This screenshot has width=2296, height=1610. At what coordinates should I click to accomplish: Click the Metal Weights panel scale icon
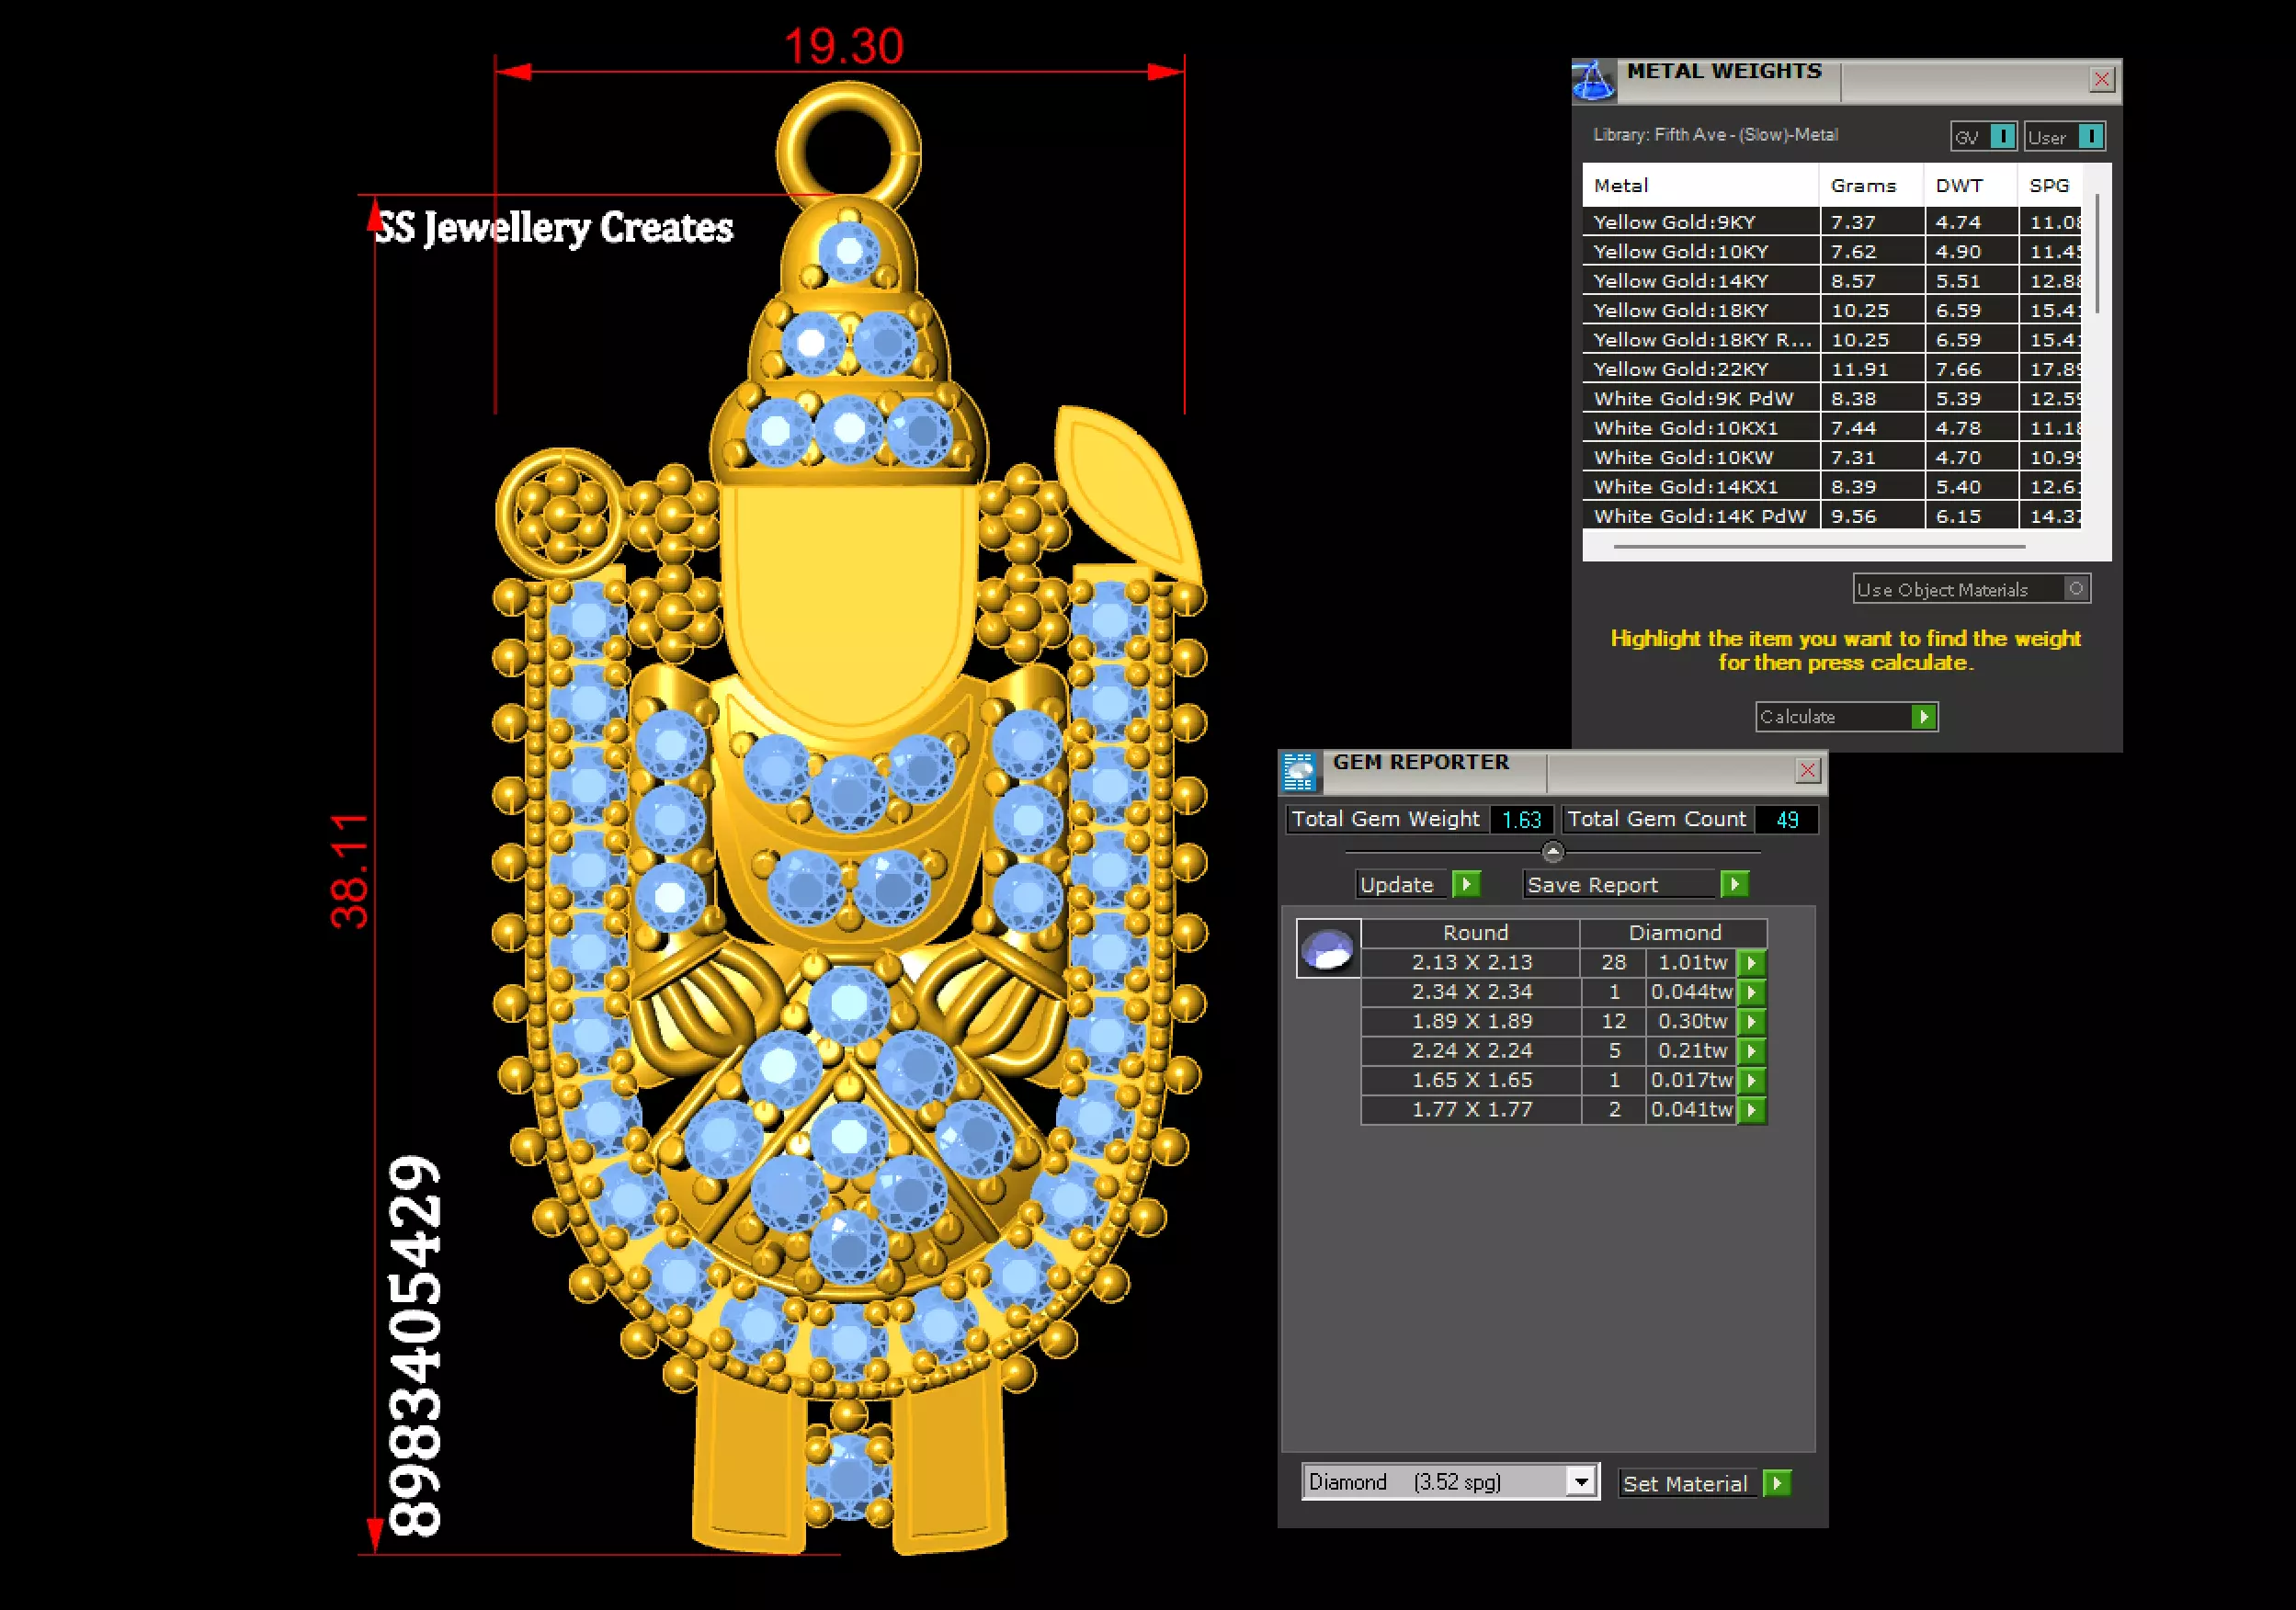[x=1594, y=81]
